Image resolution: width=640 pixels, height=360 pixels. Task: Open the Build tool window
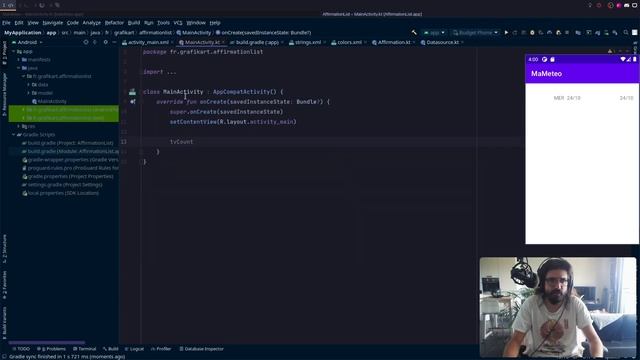point(111,349)
